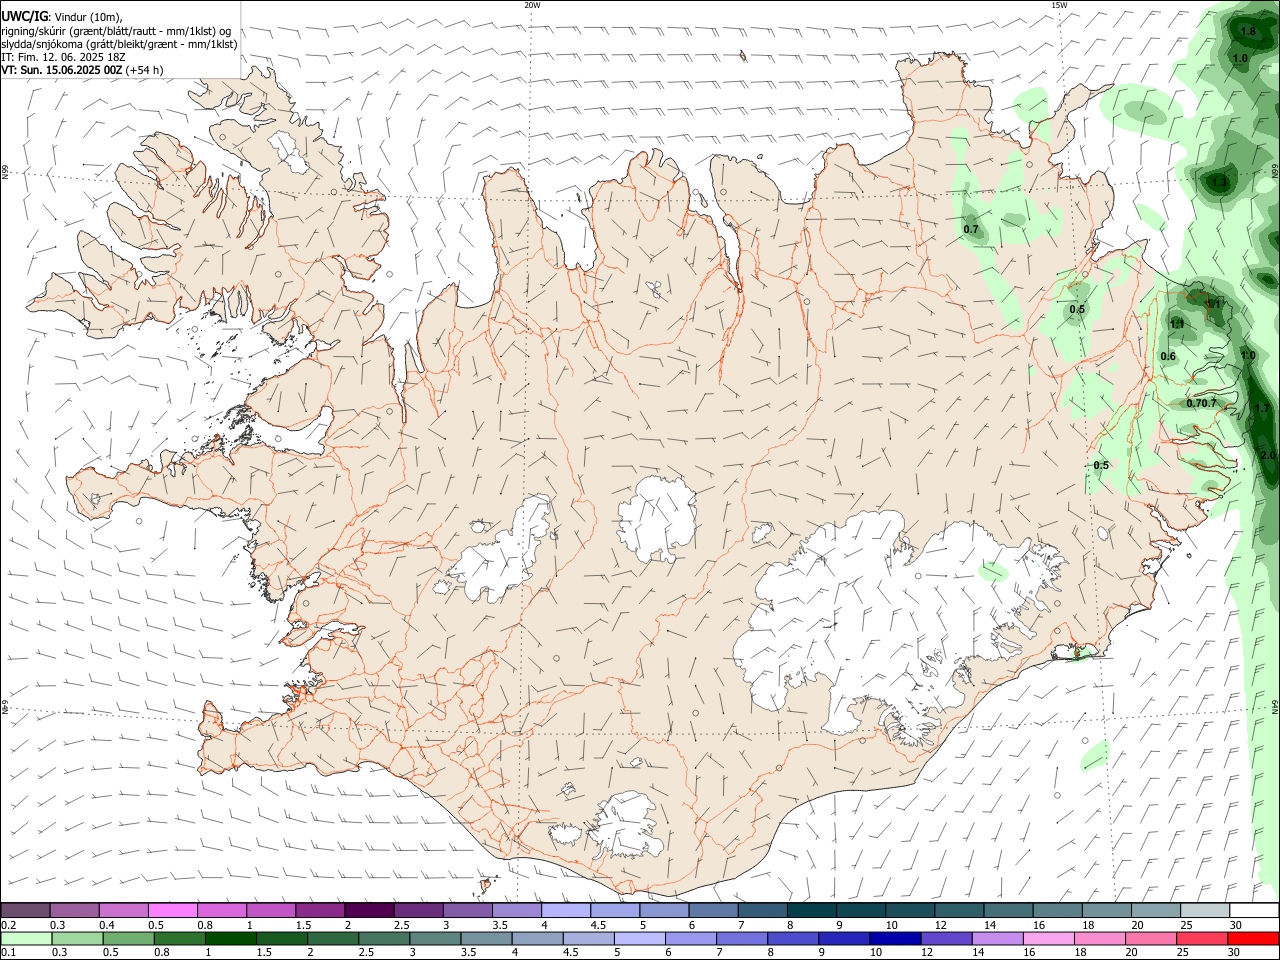Click the '20W' longitude label
Viewport: 1280px width, 960px height.
(532, 5)
